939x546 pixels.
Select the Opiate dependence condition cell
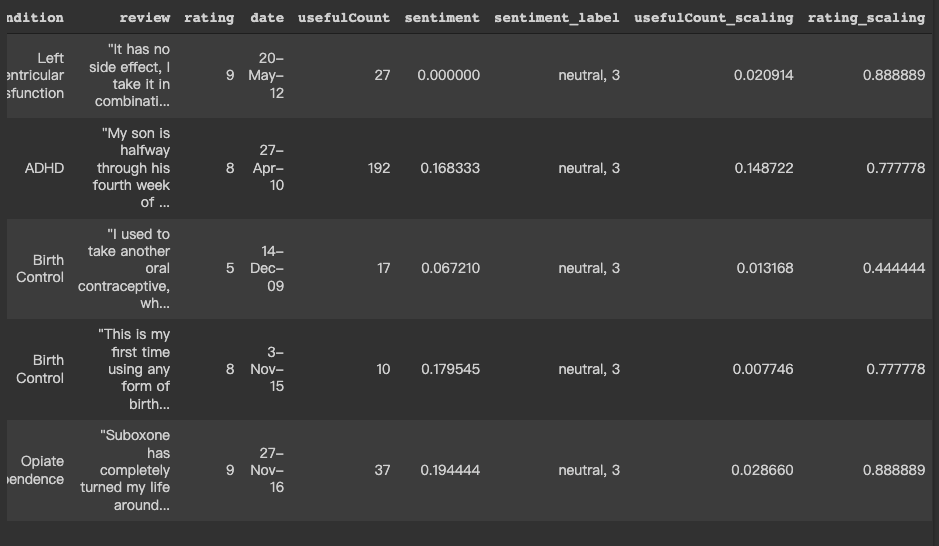click(x=35, y=470)
